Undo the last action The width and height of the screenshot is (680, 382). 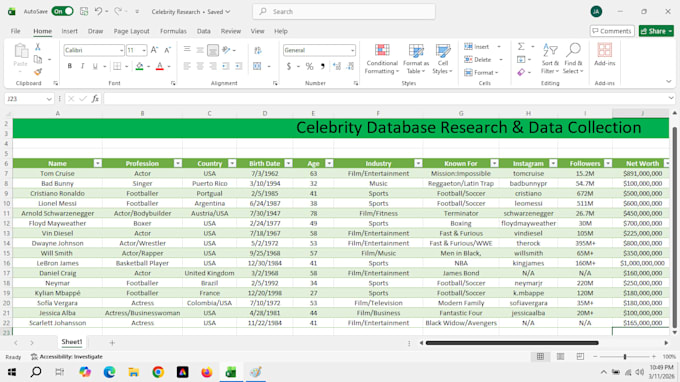click(x=98, y=11)
